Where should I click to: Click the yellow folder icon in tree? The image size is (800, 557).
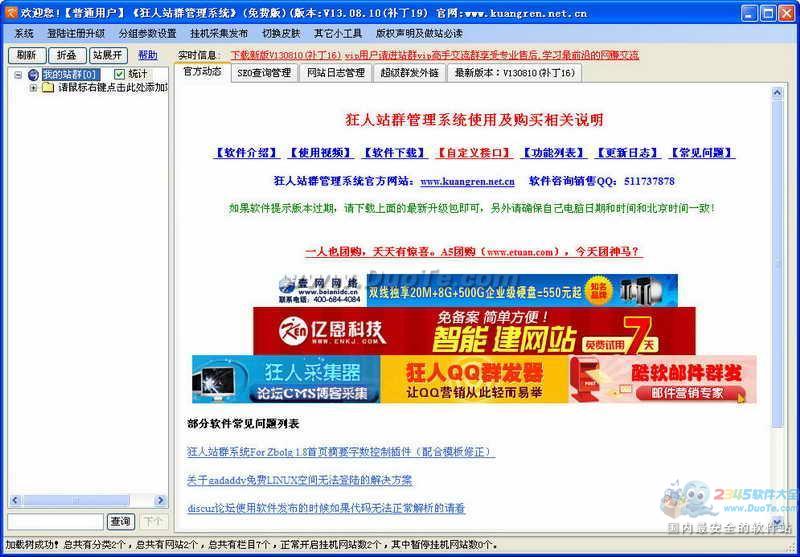[48, 88]
